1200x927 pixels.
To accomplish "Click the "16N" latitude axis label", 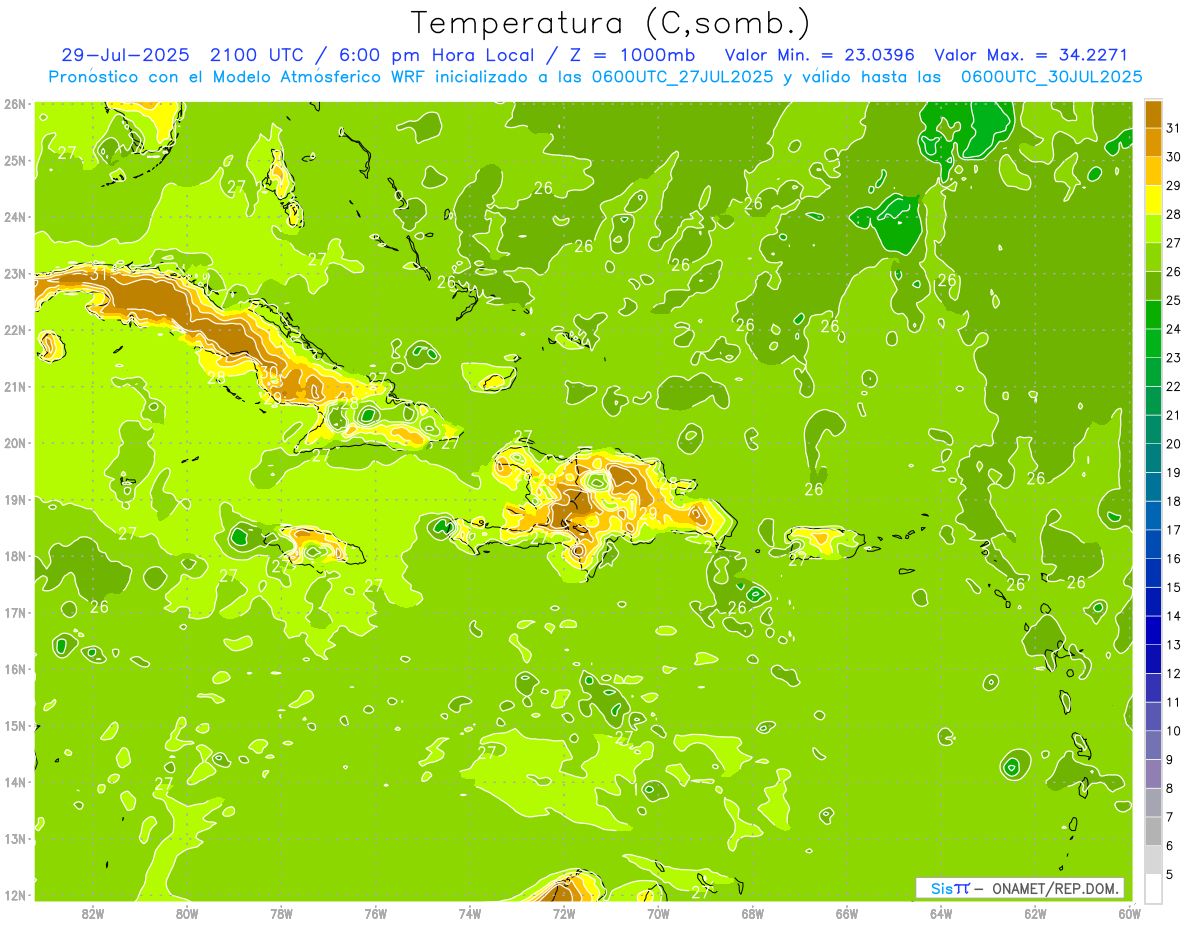I will [x=15, y=668].
